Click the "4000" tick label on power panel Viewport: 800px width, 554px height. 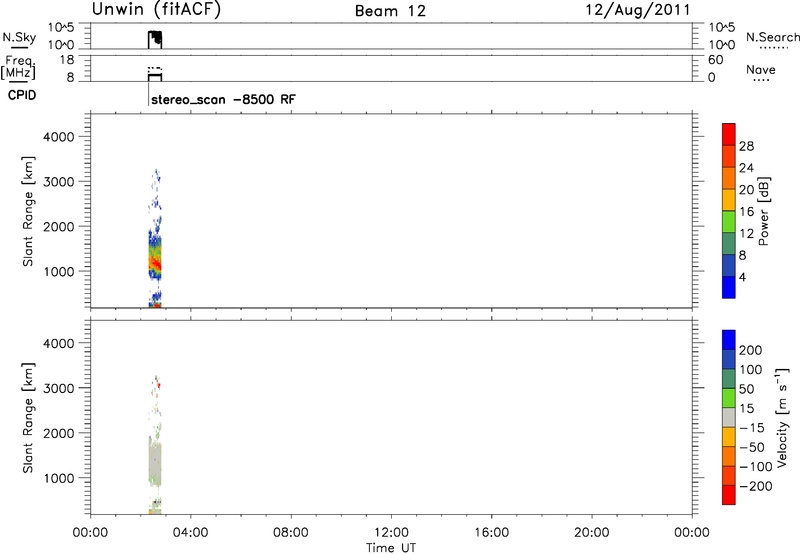pyautogui.click(x=59, y=137)
